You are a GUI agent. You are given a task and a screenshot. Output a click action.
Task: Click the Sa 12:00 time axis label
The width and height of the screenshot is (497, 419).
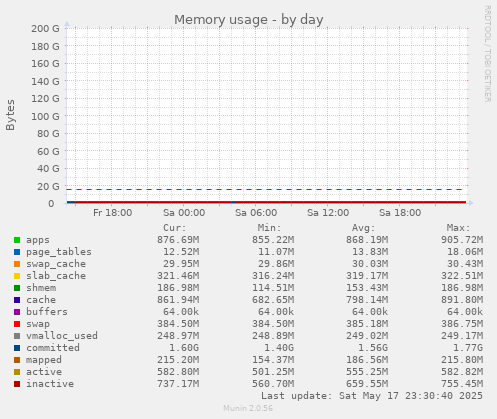[x=328, y=213]
